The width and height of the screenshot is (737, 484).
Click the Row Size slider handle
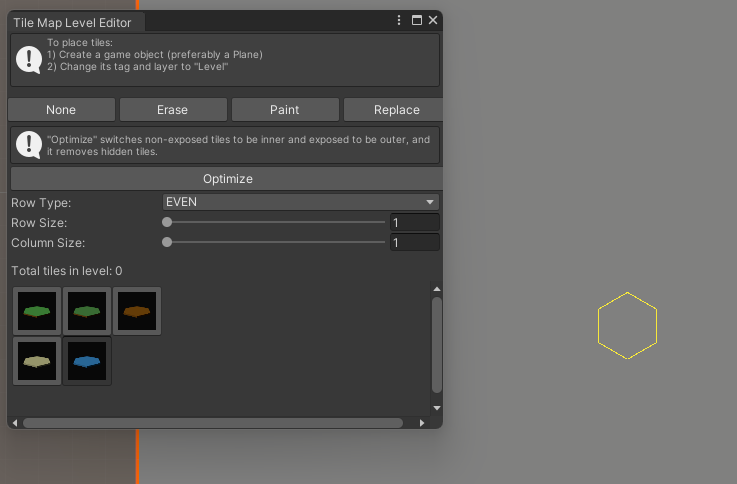(x=167, y=222)
